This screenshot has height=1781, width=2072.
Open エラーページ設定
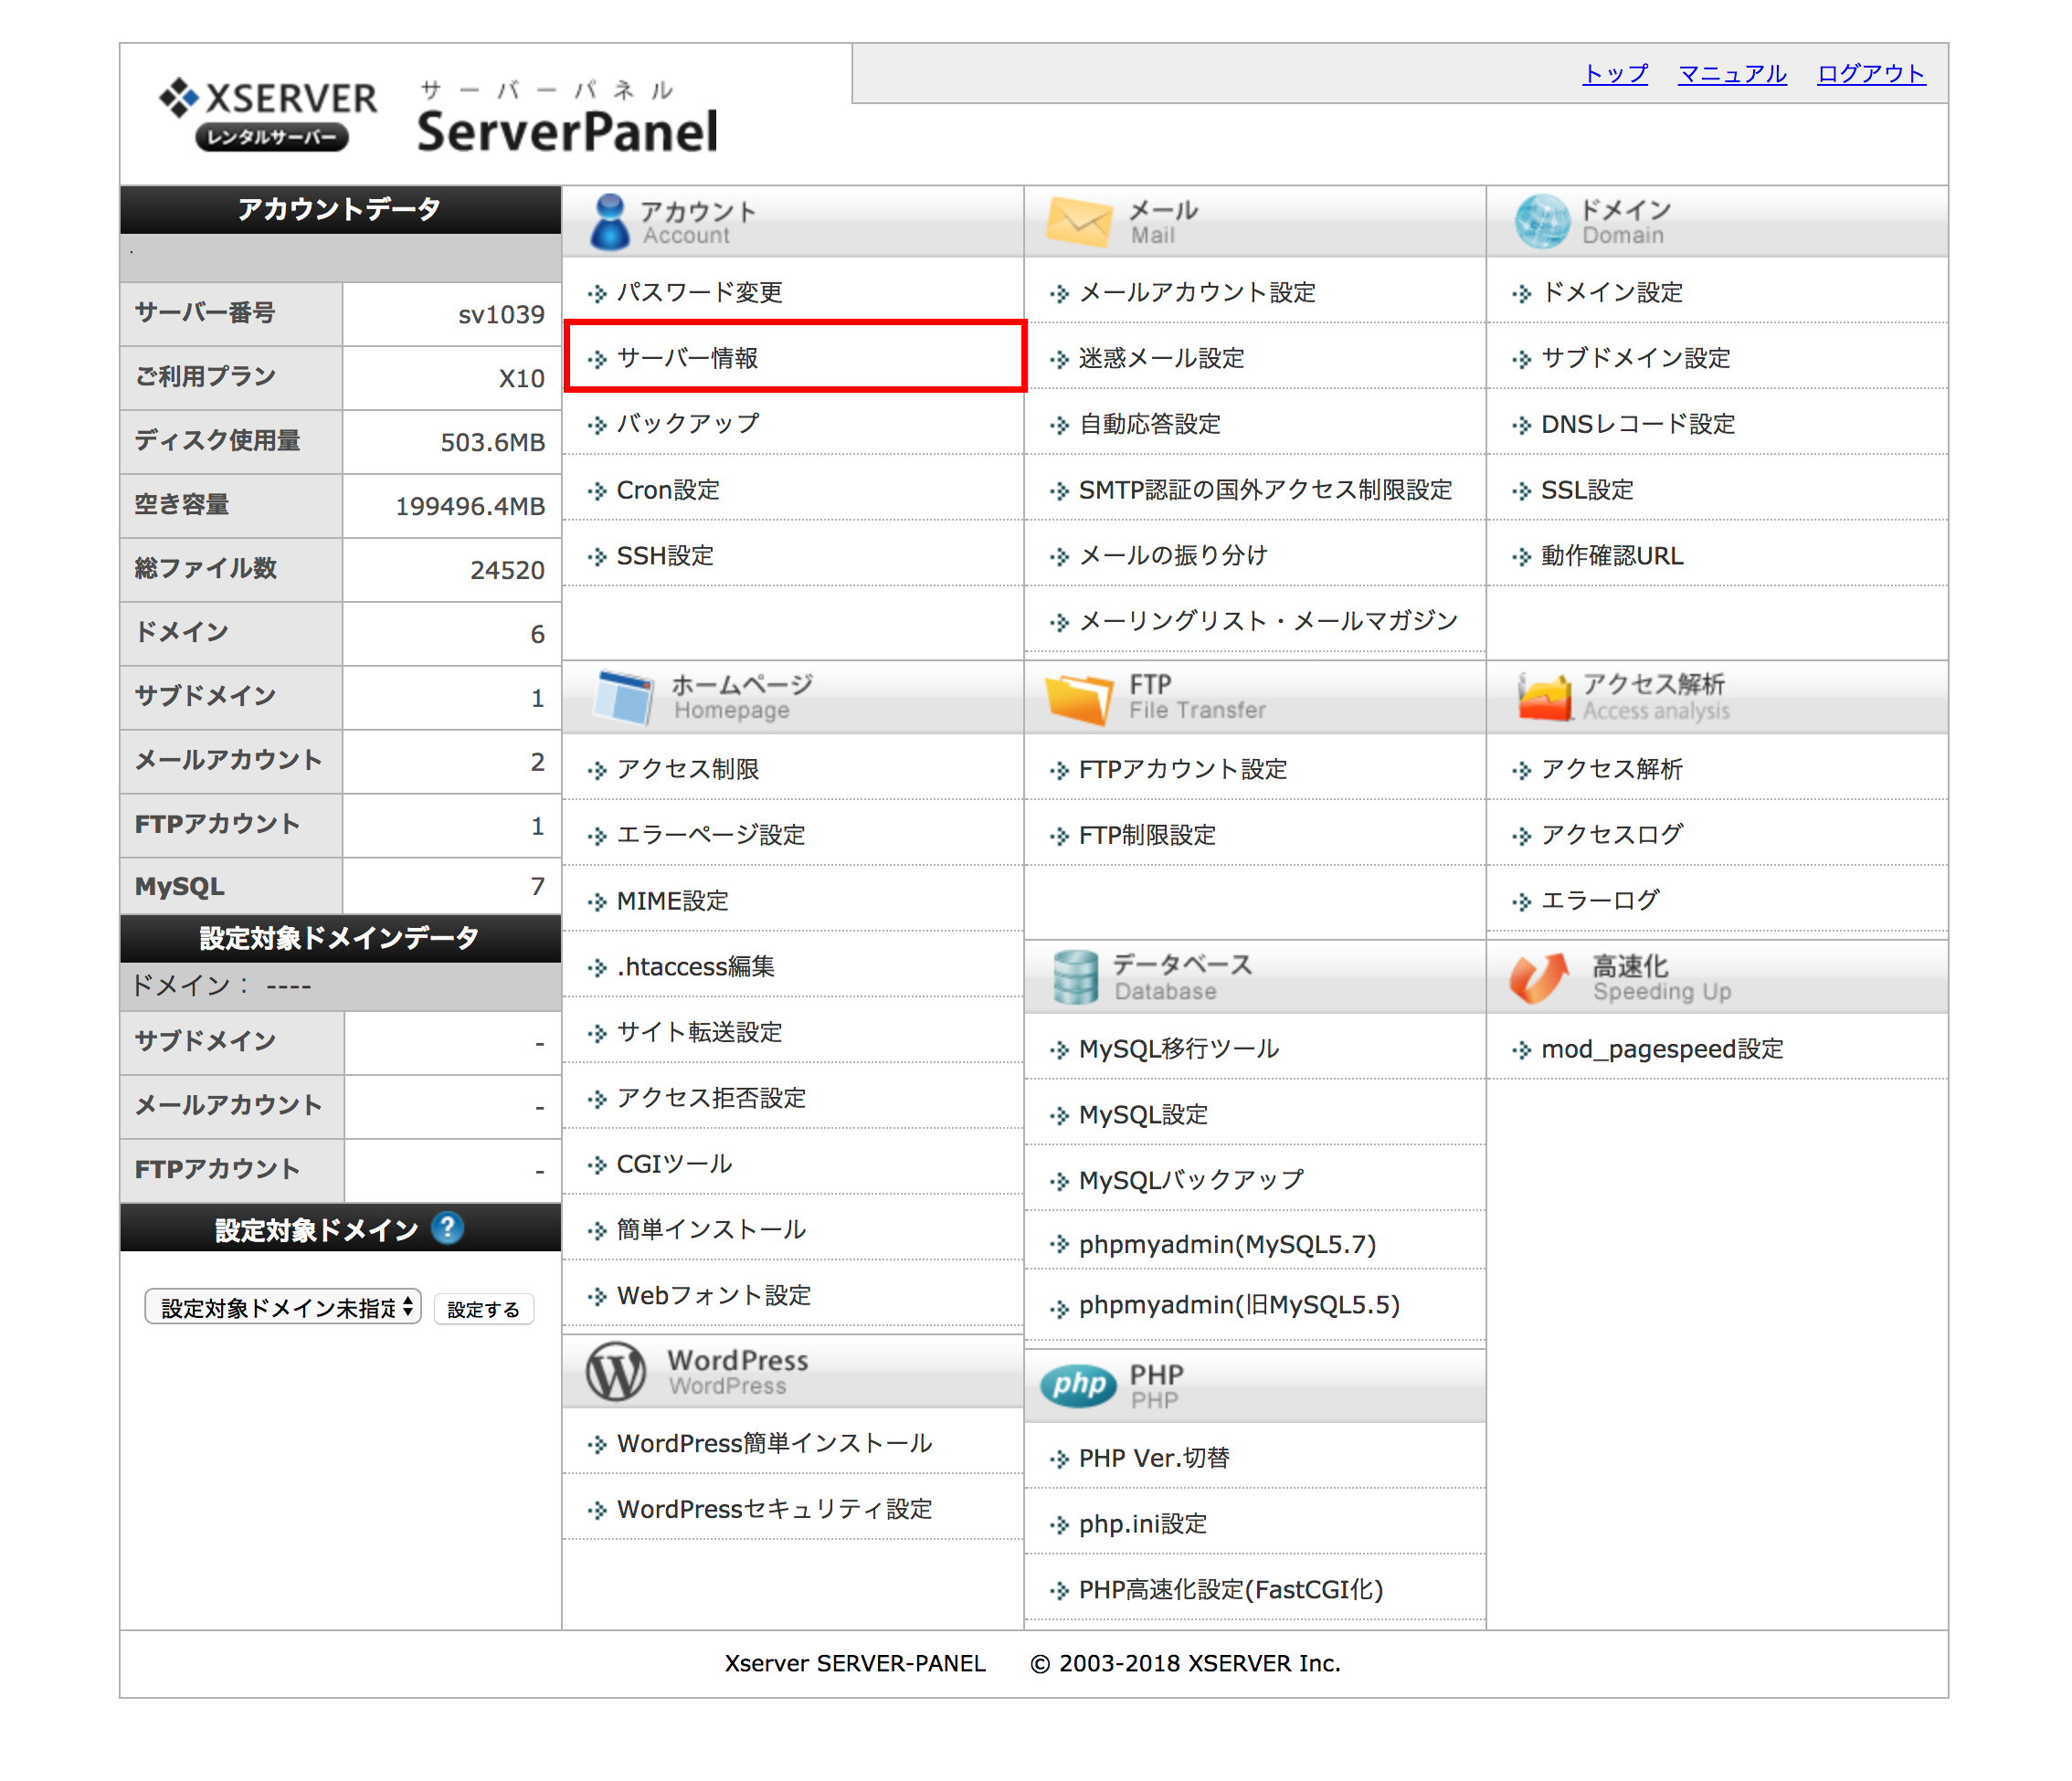click(711, 835)
